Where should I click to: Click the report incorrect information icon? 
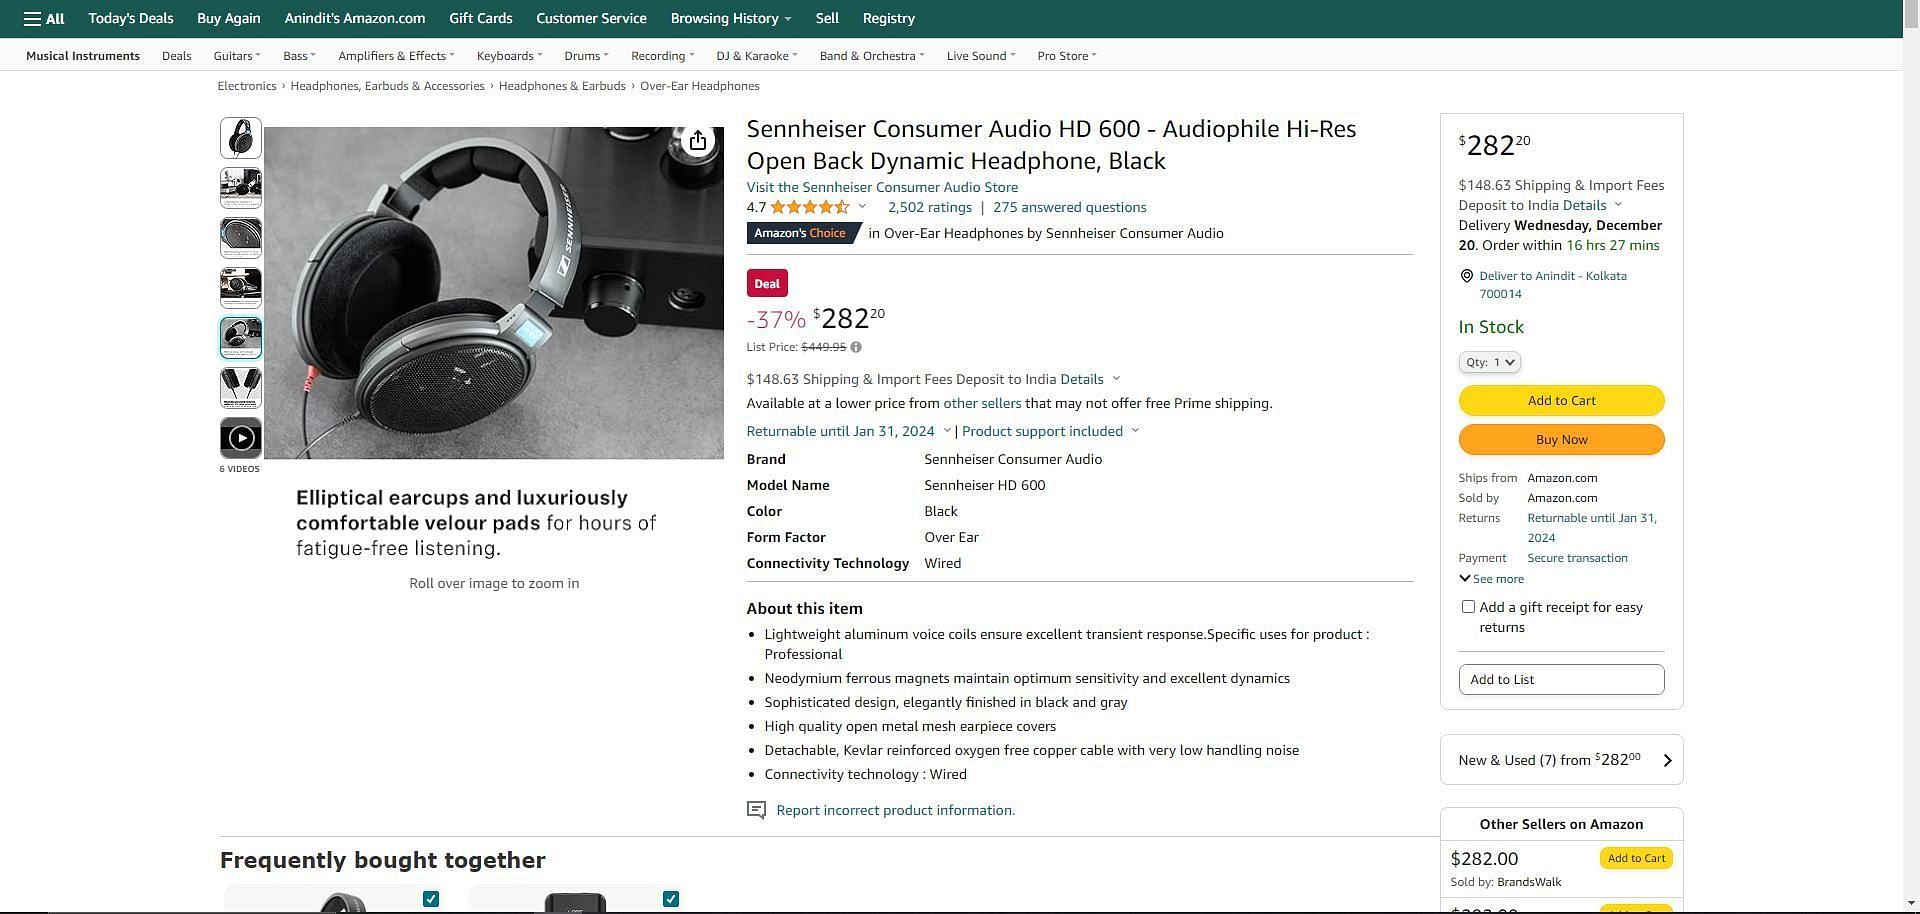[757, 810]
